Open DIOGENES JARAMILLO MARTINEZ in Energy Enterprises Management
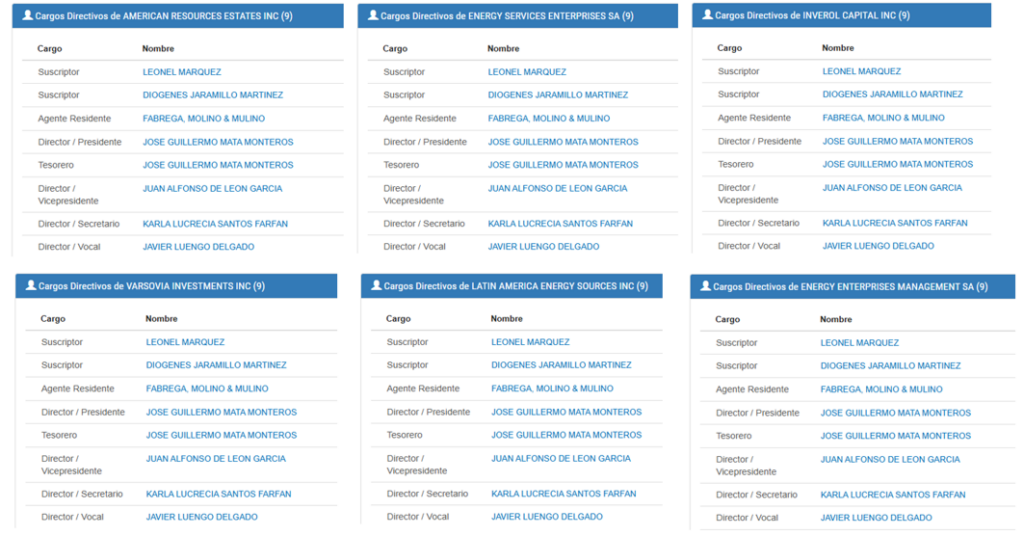1024x536 pixels. pos(890,366)
